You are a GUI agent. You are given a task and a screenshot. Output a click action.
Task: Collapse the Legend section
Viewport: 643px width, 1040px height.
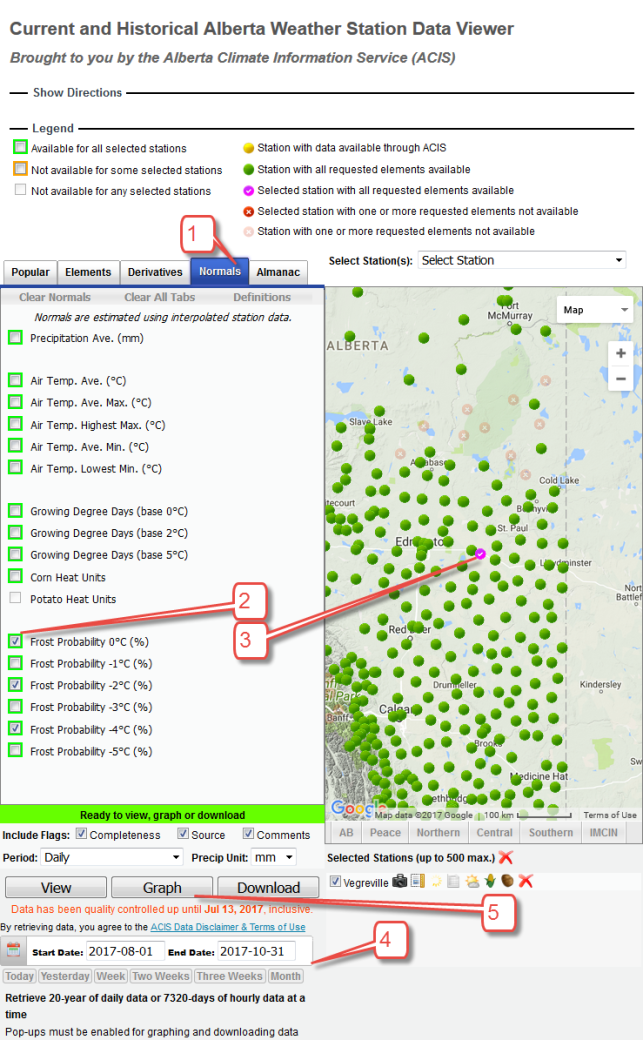coord(52,128)
